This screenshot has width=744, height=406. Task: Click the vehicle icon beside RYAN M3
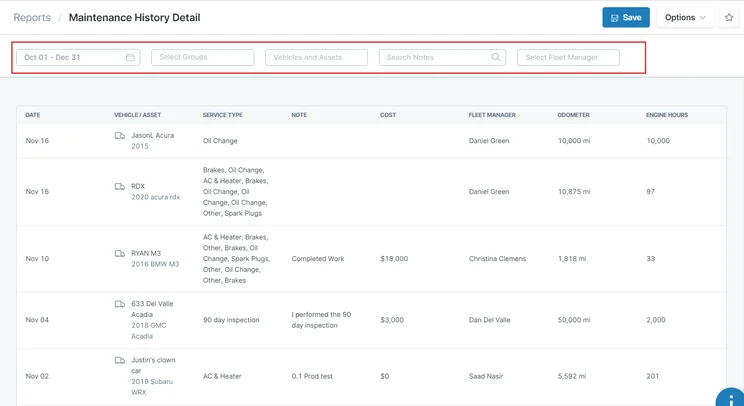pos(120,253)
